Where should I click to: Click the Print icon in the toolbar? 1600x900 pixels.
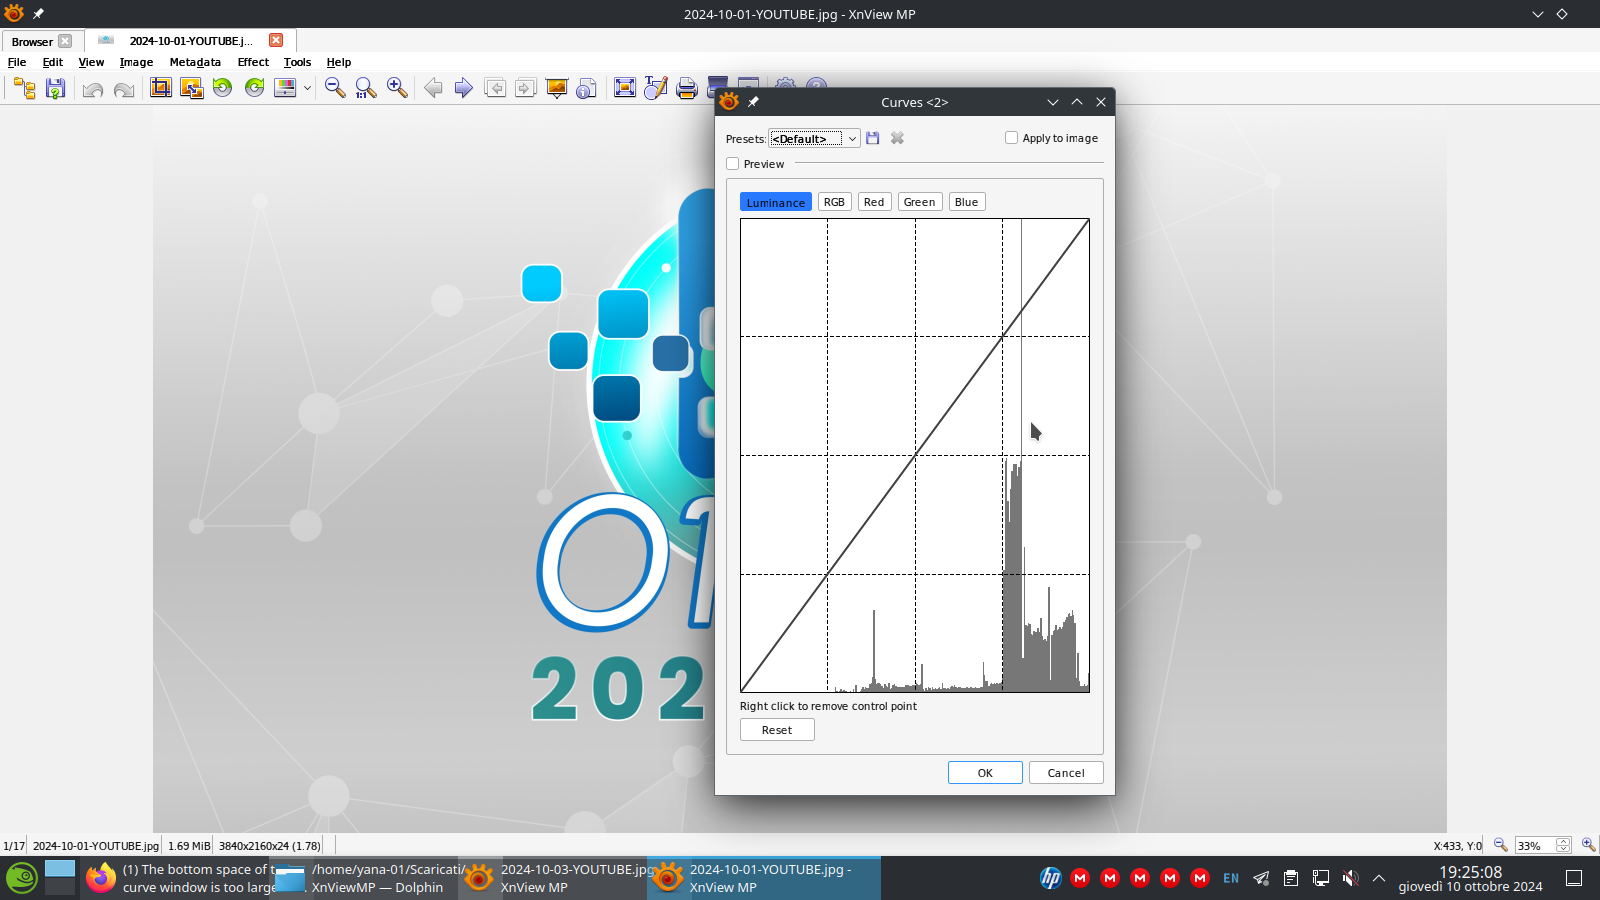coord(686,88)
